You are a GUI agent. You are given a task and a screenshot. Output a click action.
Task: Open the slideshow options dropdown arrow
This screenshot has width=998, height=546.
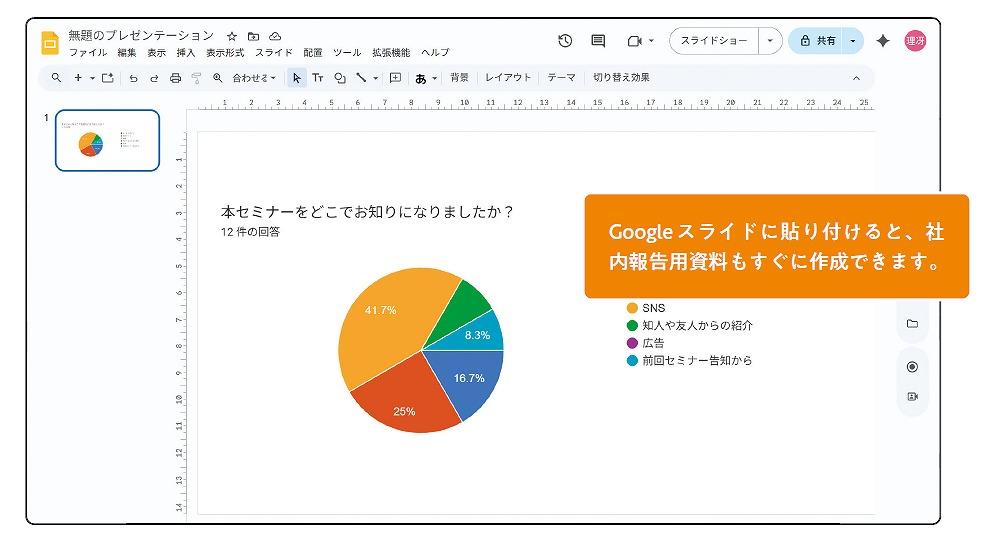770,41
